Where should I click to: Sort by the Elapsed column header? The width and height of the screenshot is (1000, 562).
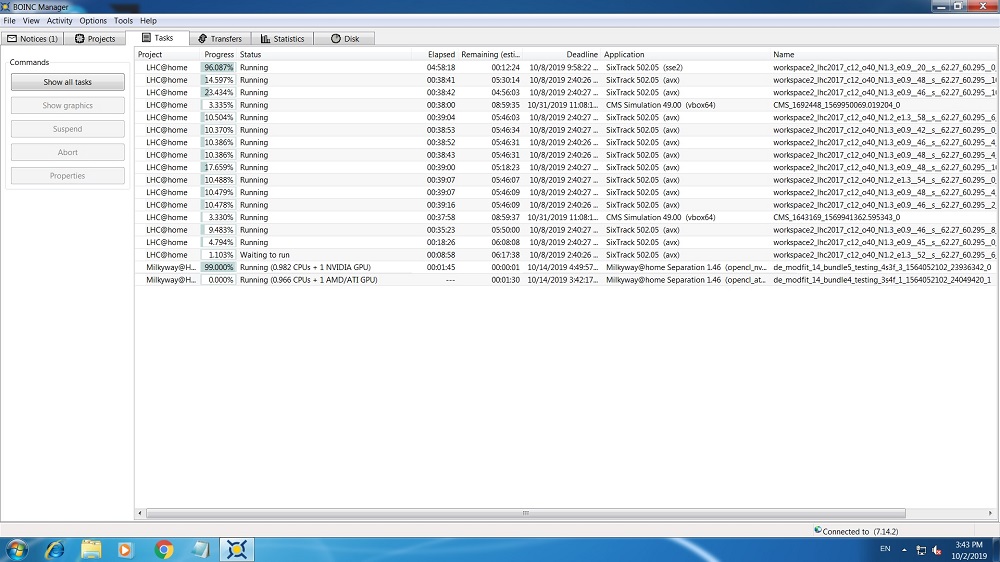[x=435, y=55]
